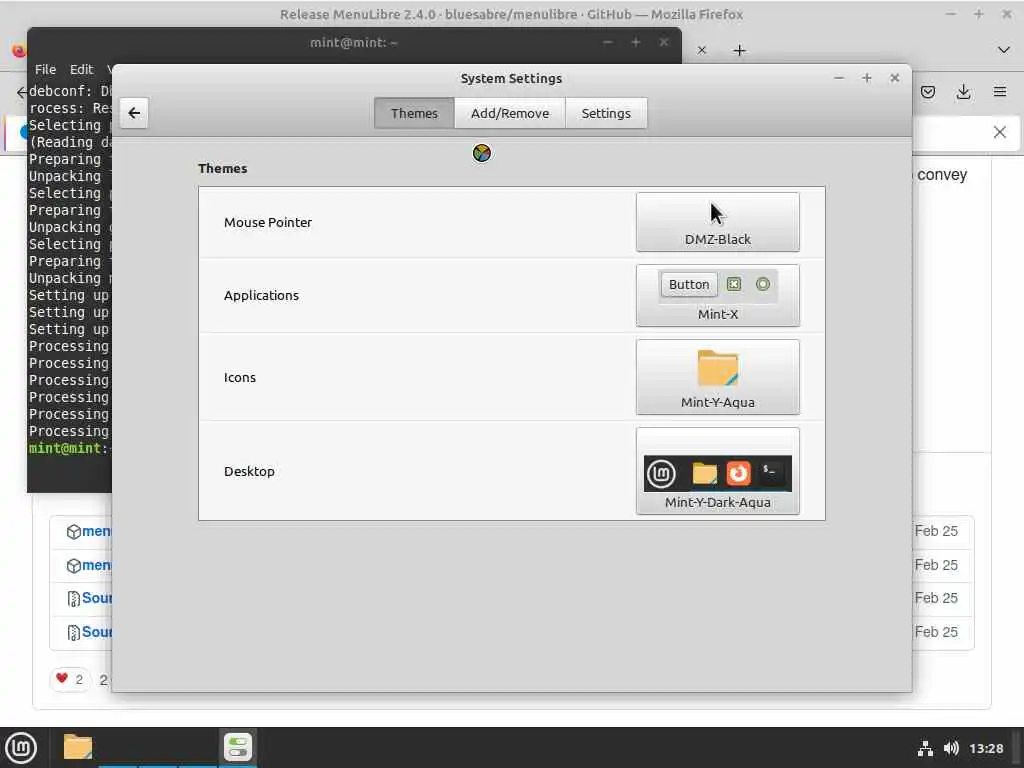
Task: Select the Desktop theme Mint-Y-Dark-Aqua
Action: 718,471
